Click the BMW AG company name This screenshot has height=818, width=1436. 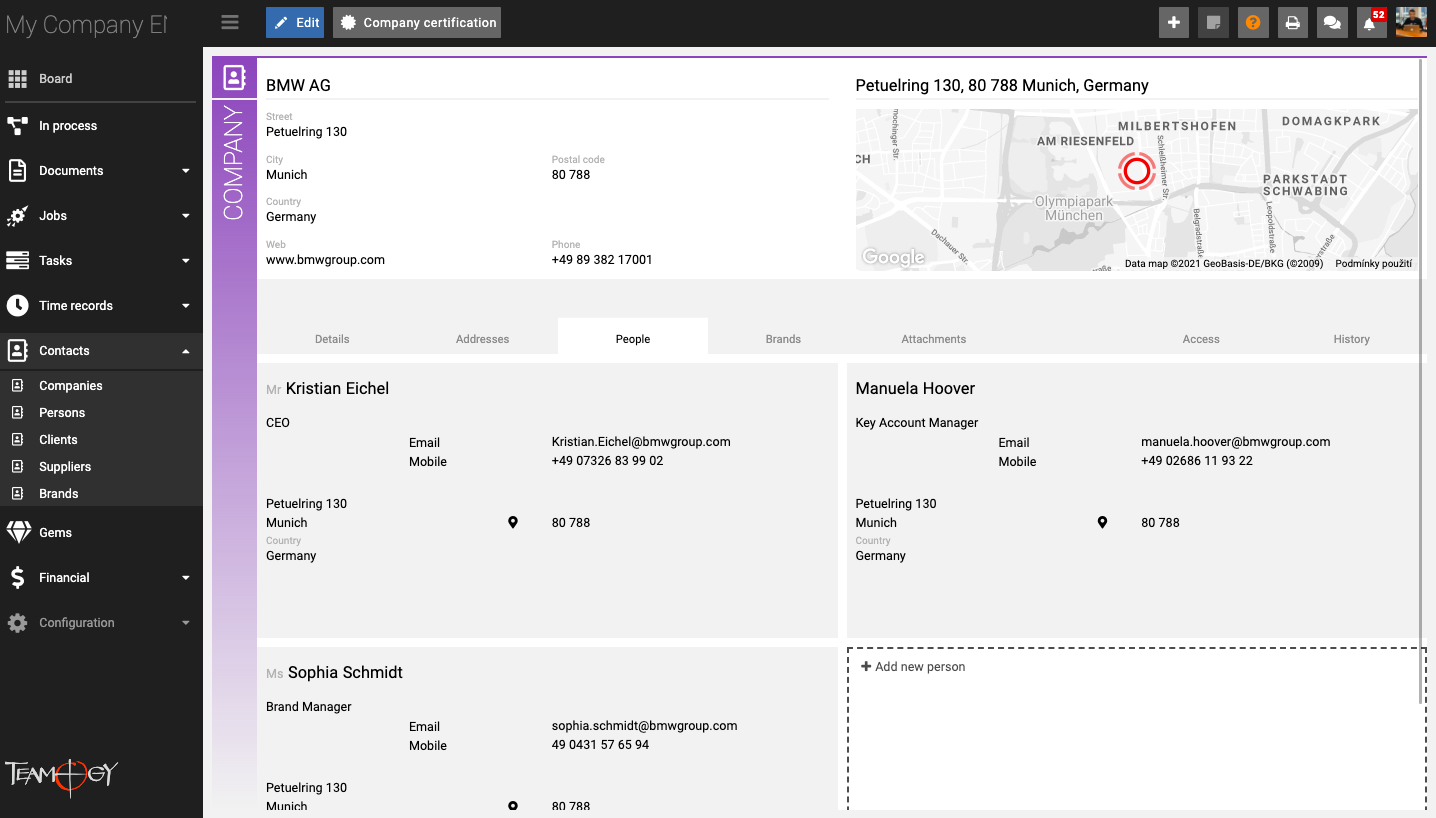point(298,85)
